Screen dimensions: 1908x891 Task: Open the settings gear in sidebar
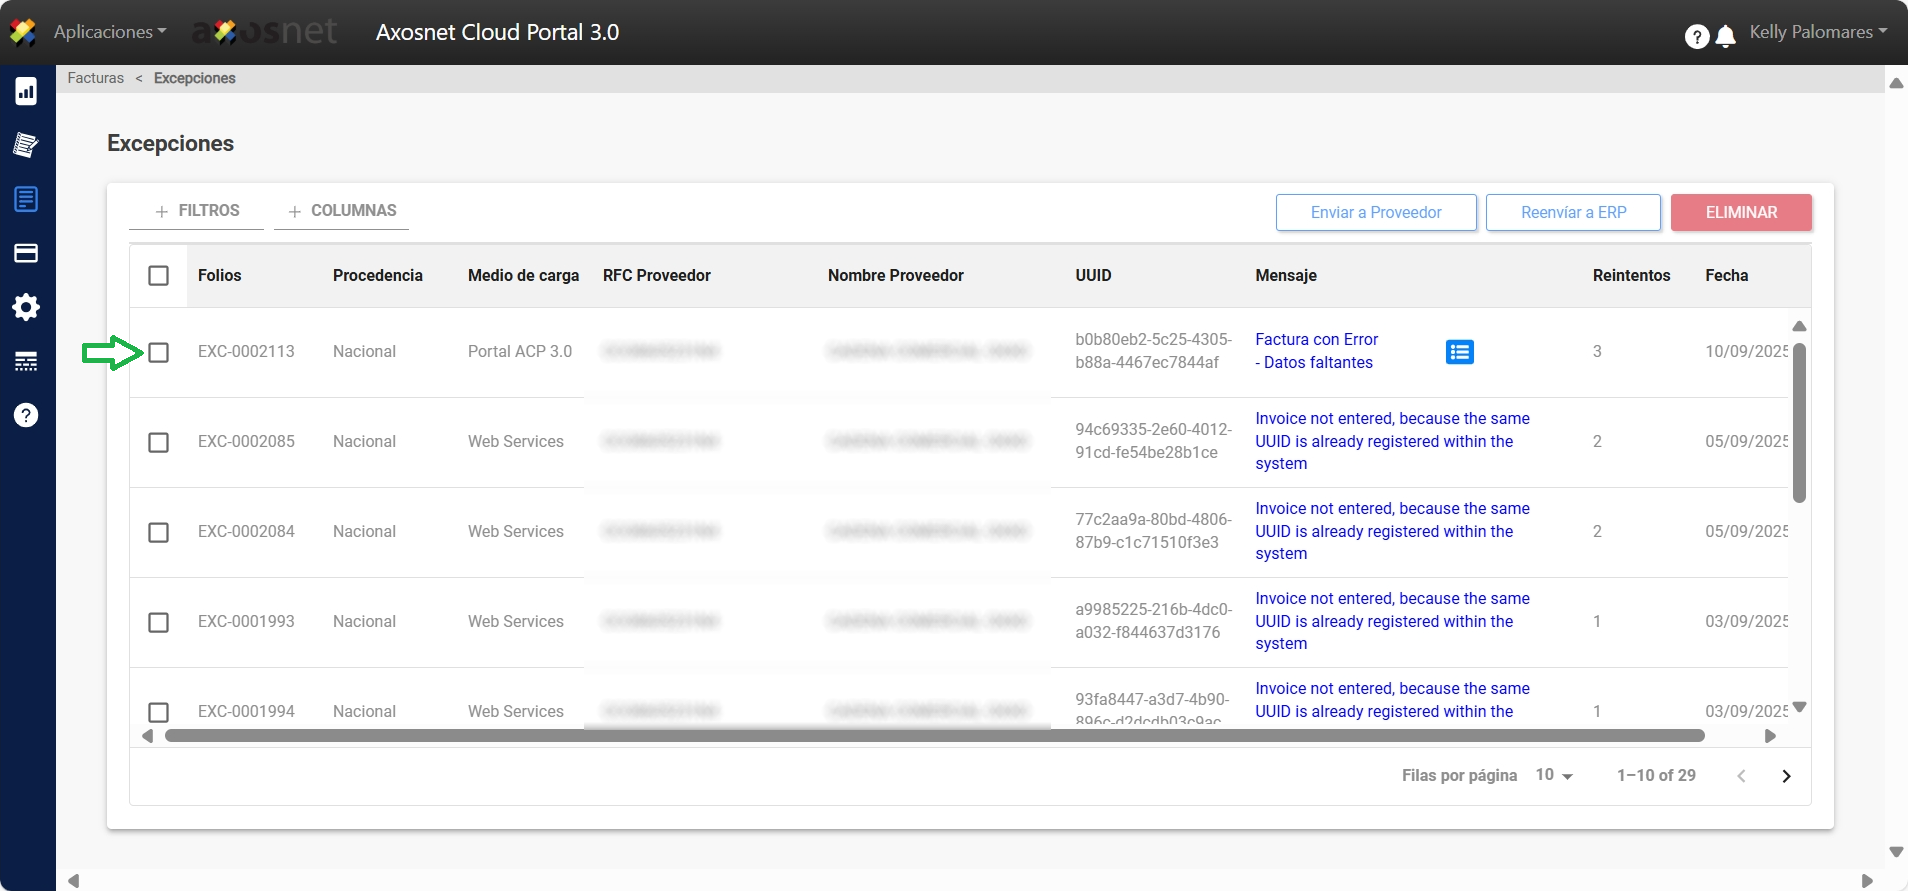tap(26, 307)
